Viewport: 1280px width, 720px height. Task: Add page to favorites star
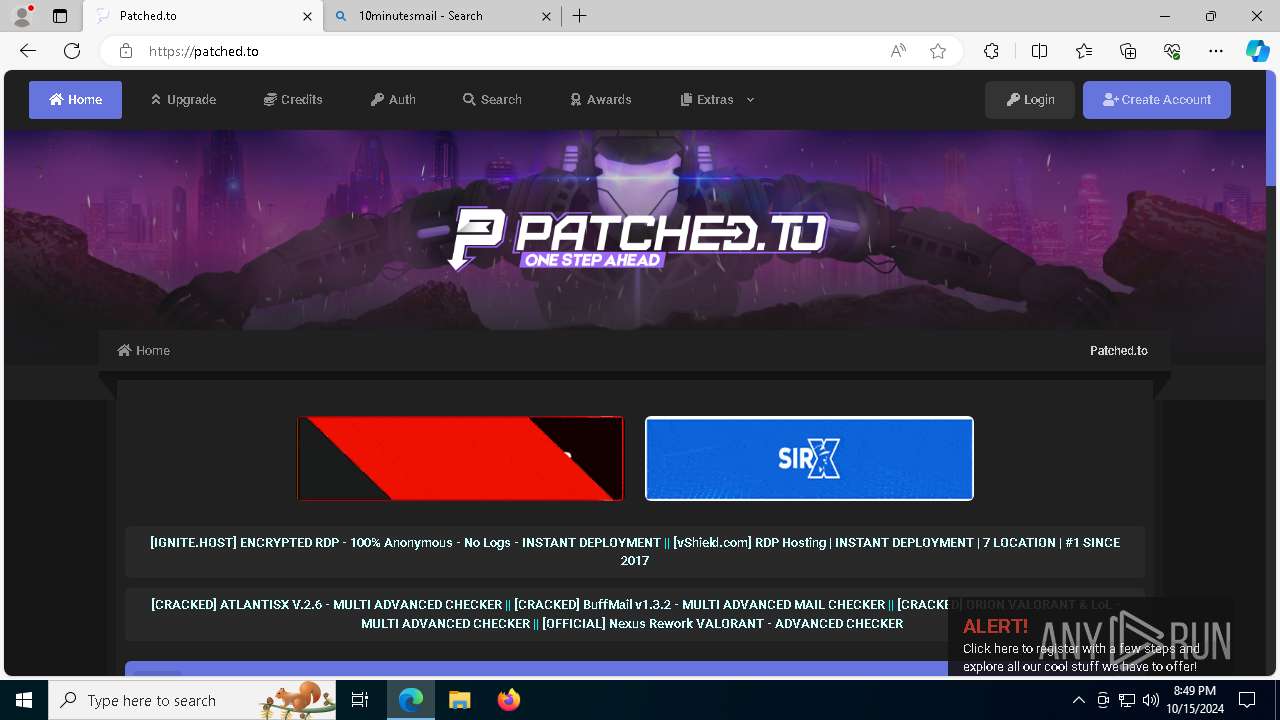point(938,51)
